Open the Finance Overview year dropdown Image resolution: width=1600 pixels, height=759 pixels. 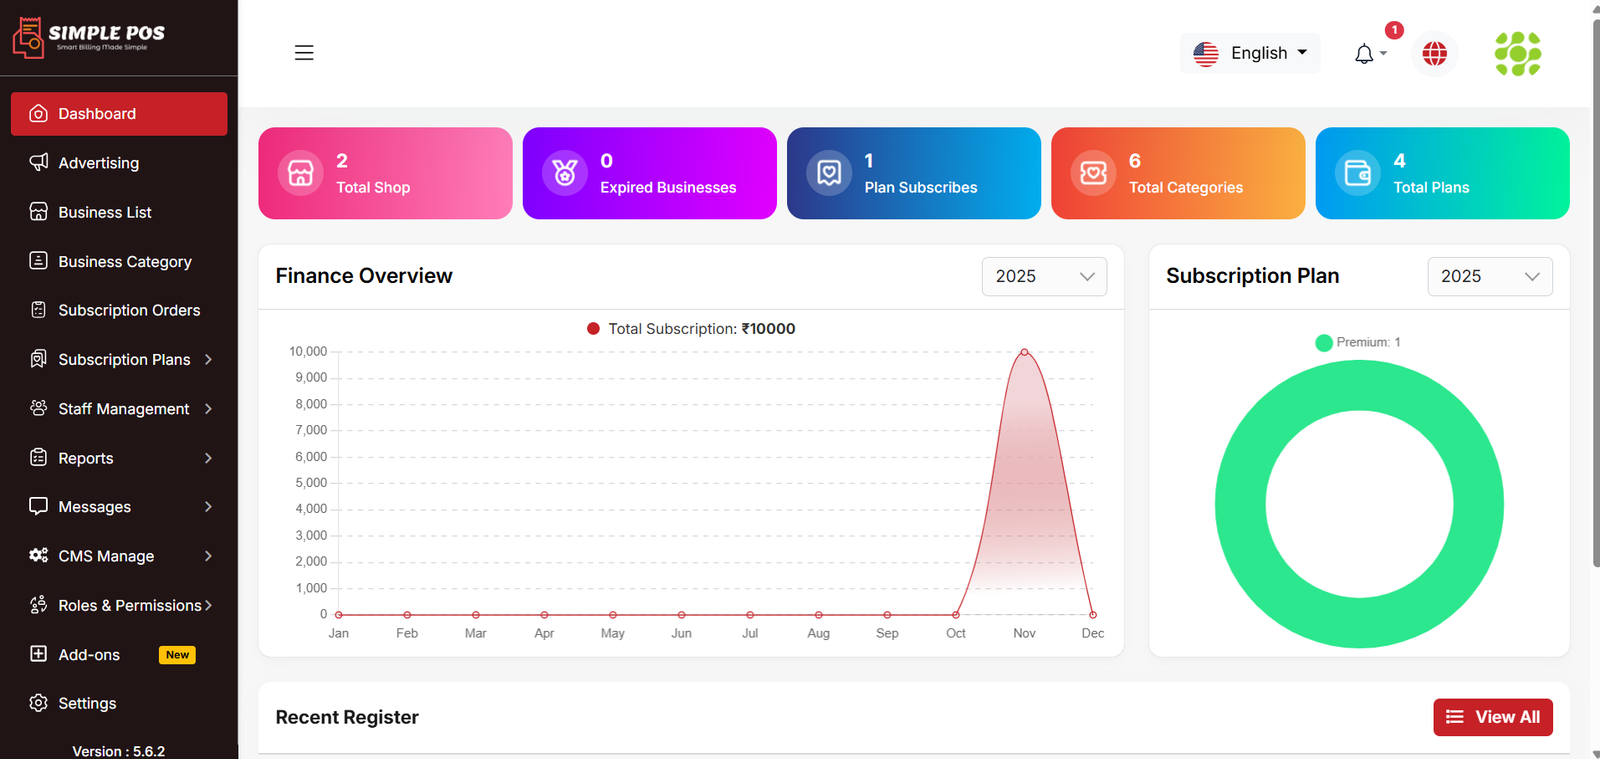[x=1044, y=277]
